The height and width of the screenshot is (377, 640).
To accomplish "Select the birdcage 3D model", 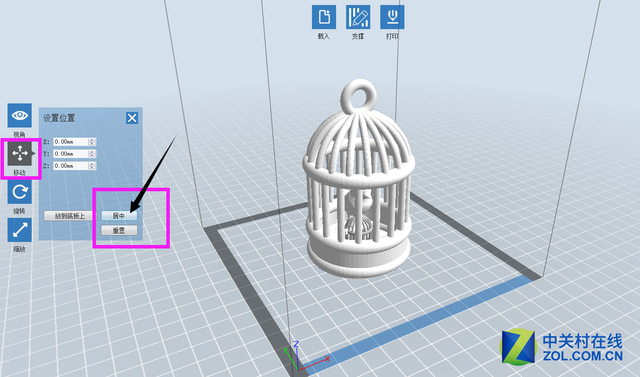I will 358,180.
